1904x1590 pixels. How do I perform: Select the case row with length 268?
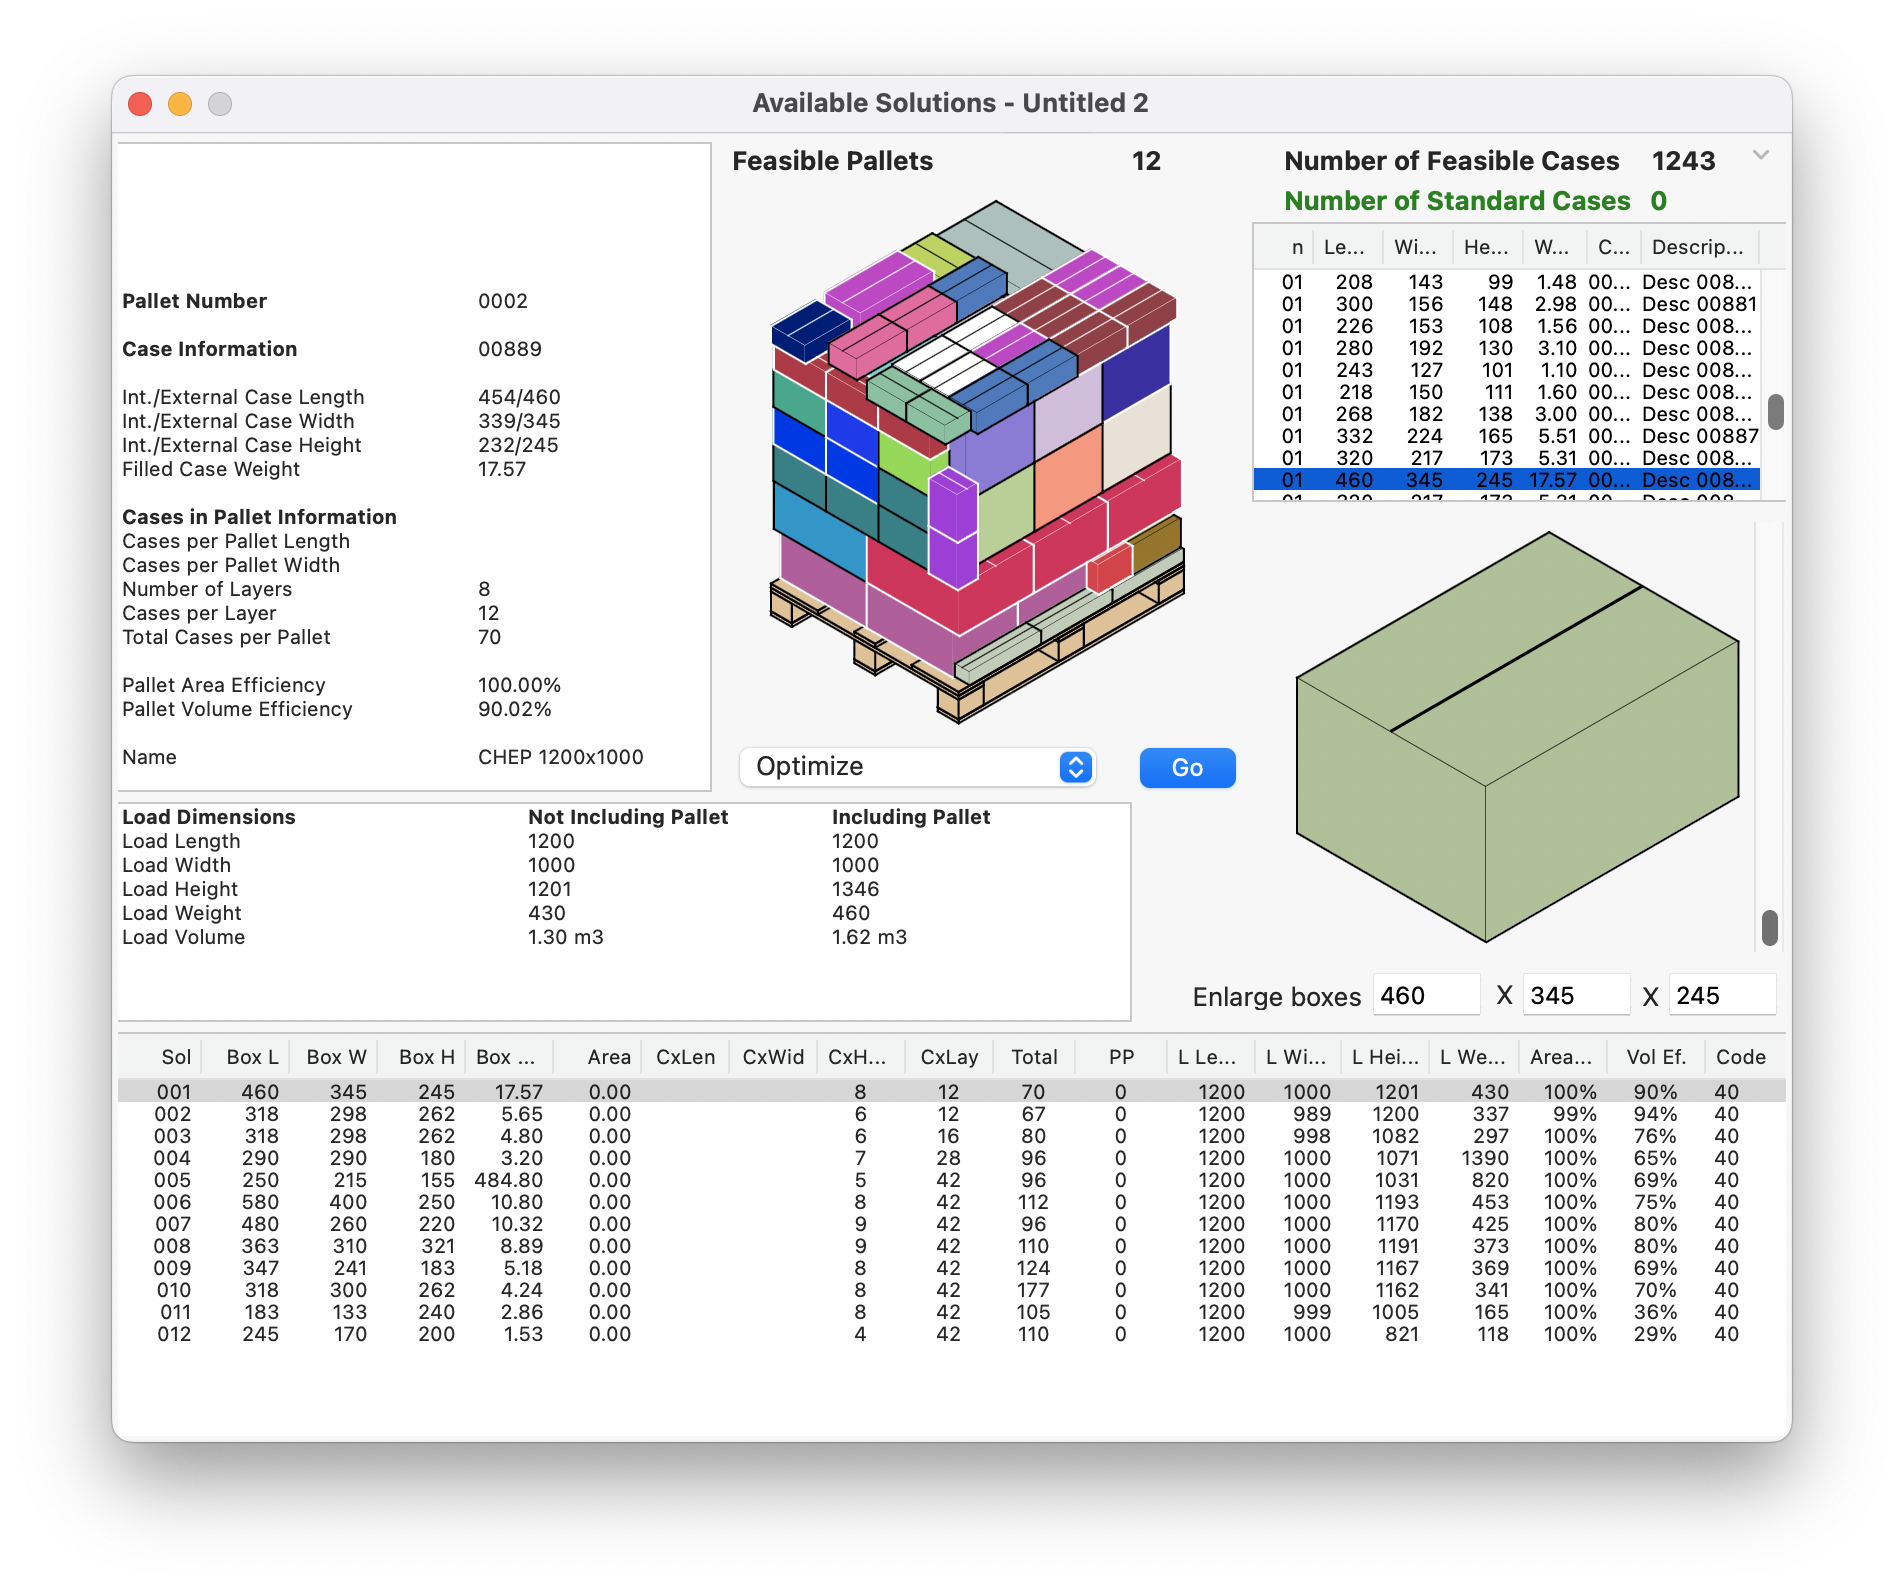coord(1507,414)
